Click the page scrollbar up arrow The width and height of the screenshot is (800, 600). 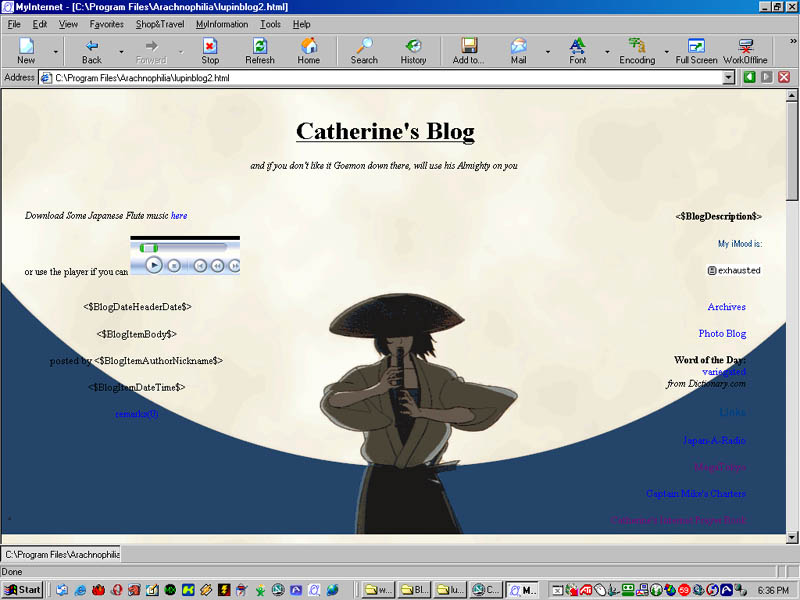792,95
